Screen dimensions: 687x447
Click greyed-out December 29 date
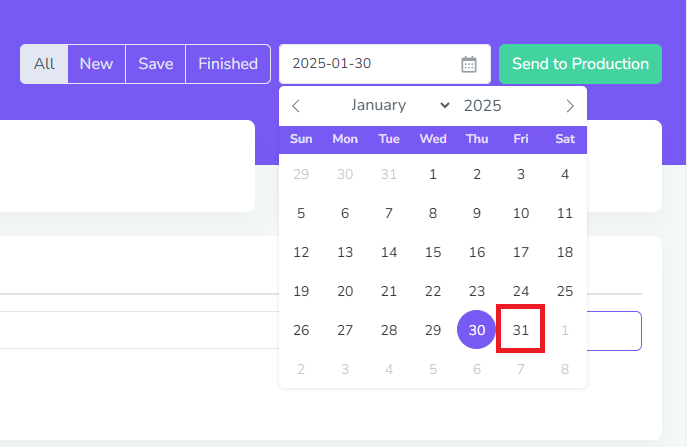(301, 174)
